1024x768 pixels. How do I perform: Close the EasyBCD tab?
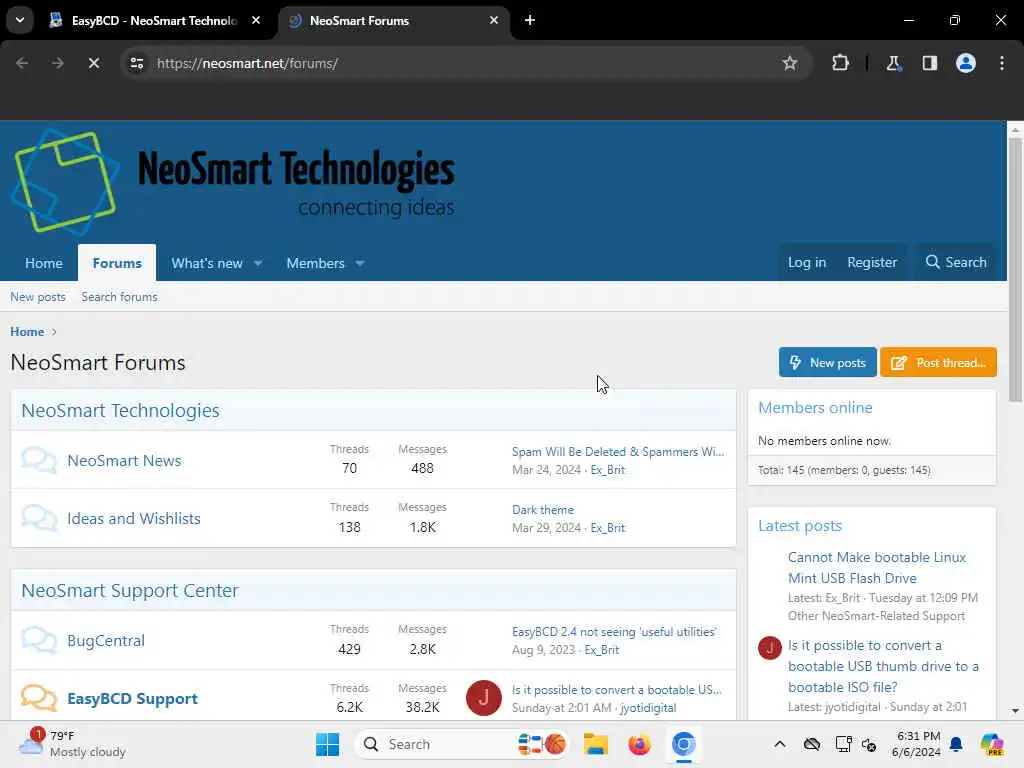point(256,20)
